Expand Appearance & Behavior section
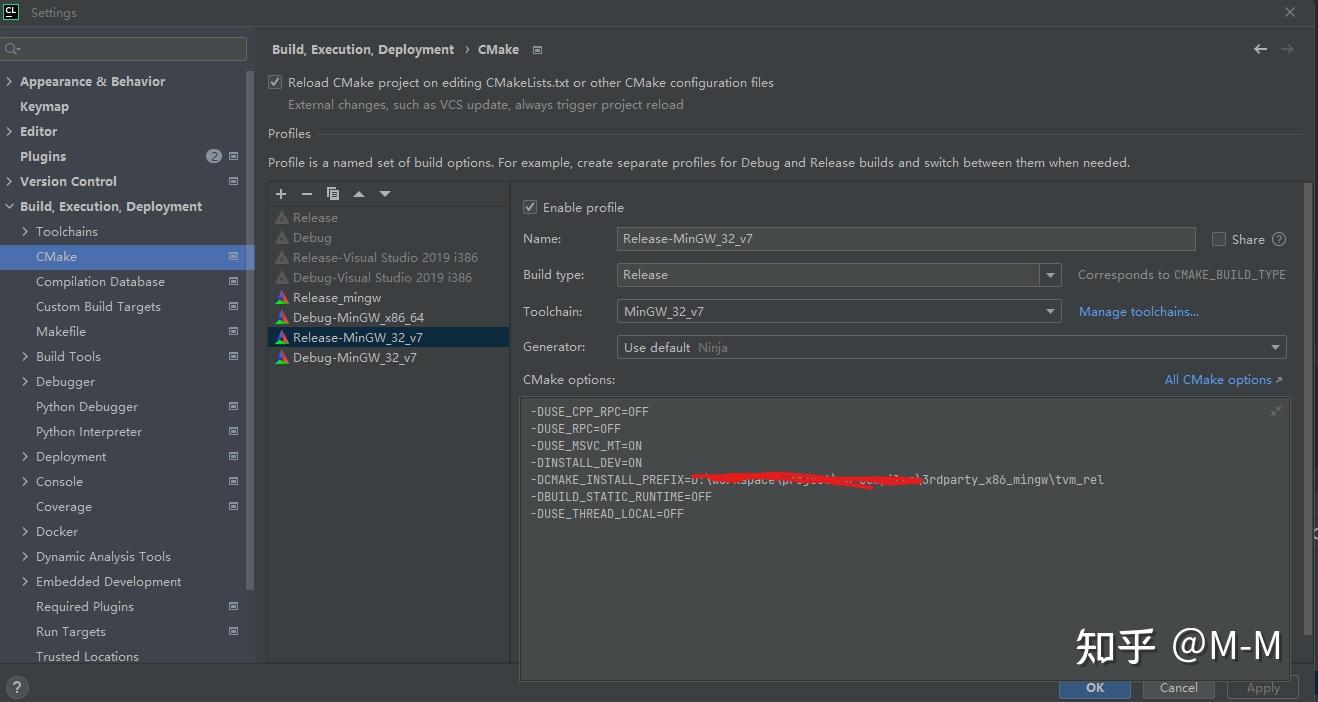1318x702 pixels. (9, 81)
